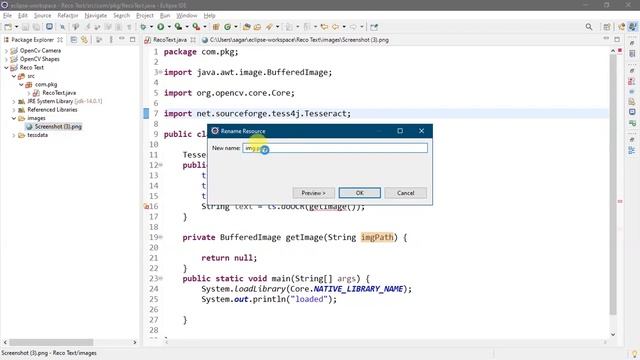Open the Window menu
Image resolution: width=640 pixels, height=360 pixels.
(x=187, y=16)
